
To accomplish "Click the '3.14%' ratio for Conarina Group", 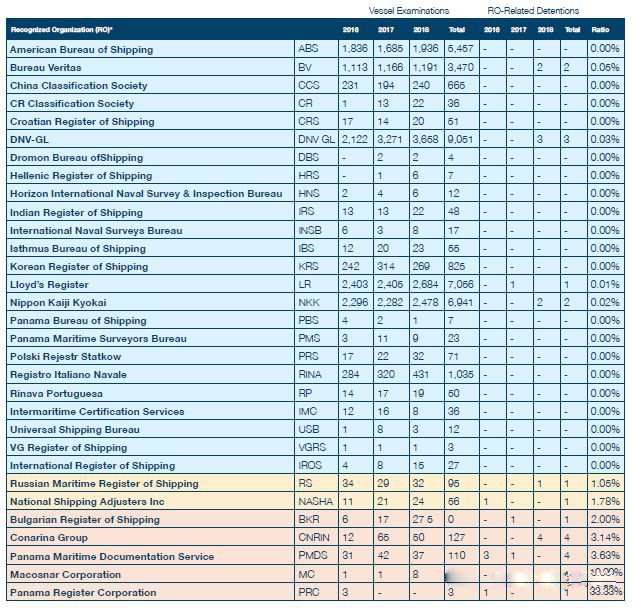I will [605, 537].
